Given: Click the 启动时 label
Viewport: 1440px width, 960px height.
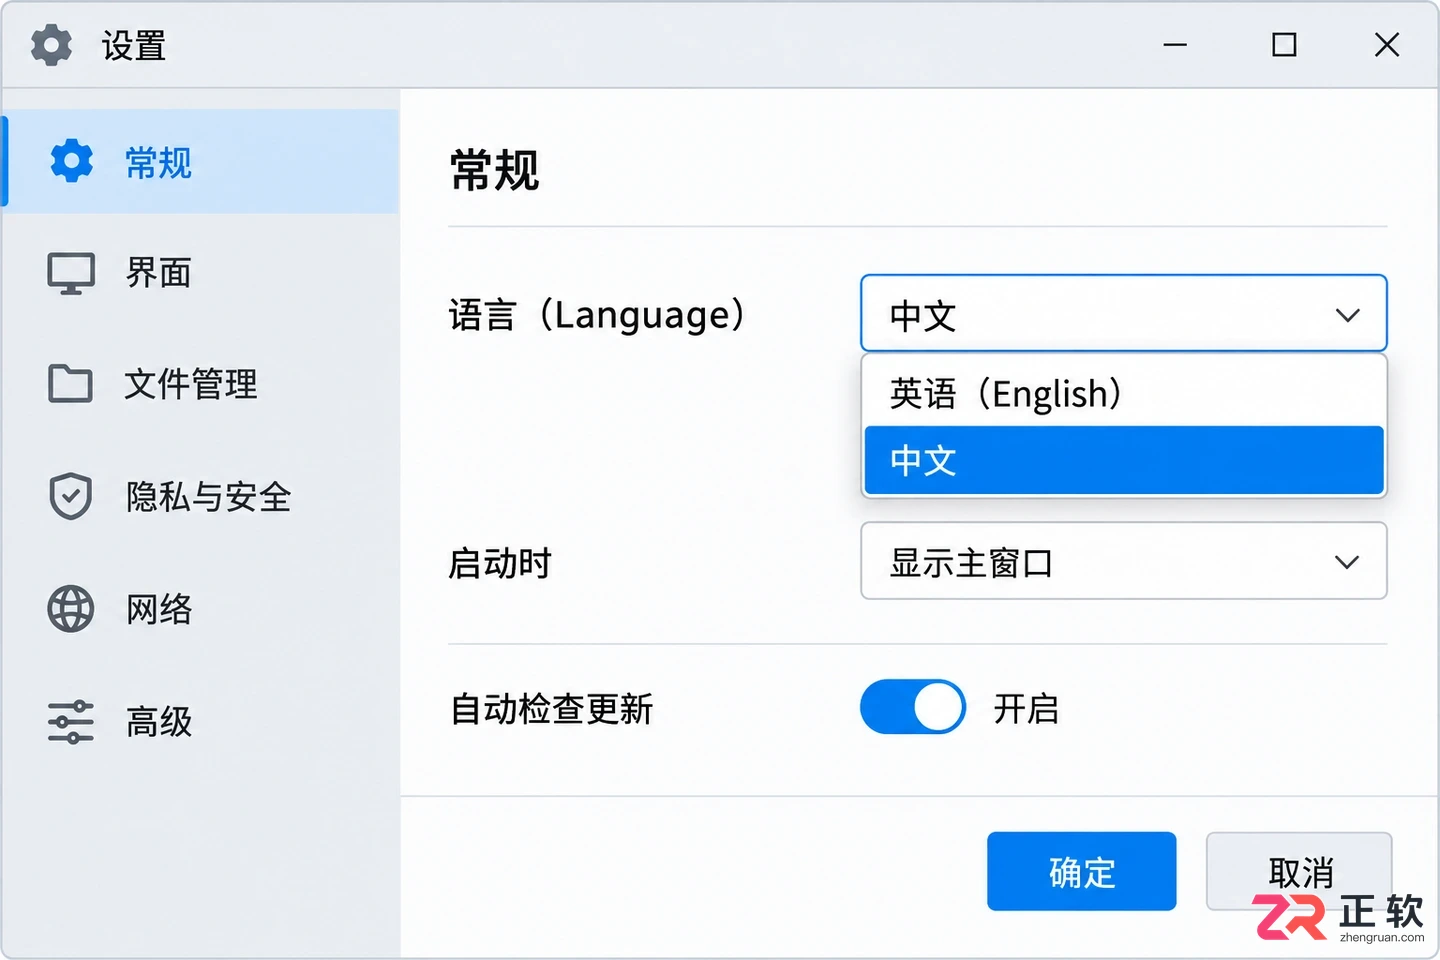Looking at the screenshot, I should (x=500, y=563).
